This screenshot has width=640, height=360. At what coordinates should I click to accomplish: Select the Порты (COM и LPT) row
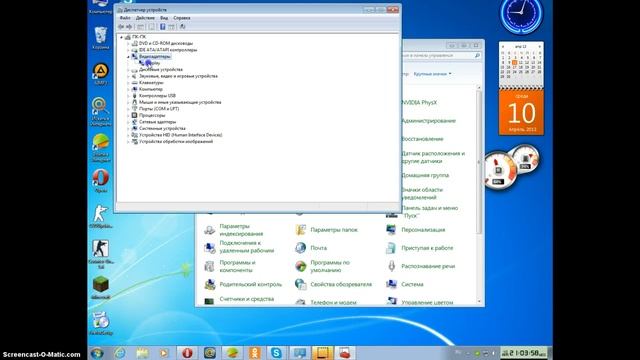159,109
